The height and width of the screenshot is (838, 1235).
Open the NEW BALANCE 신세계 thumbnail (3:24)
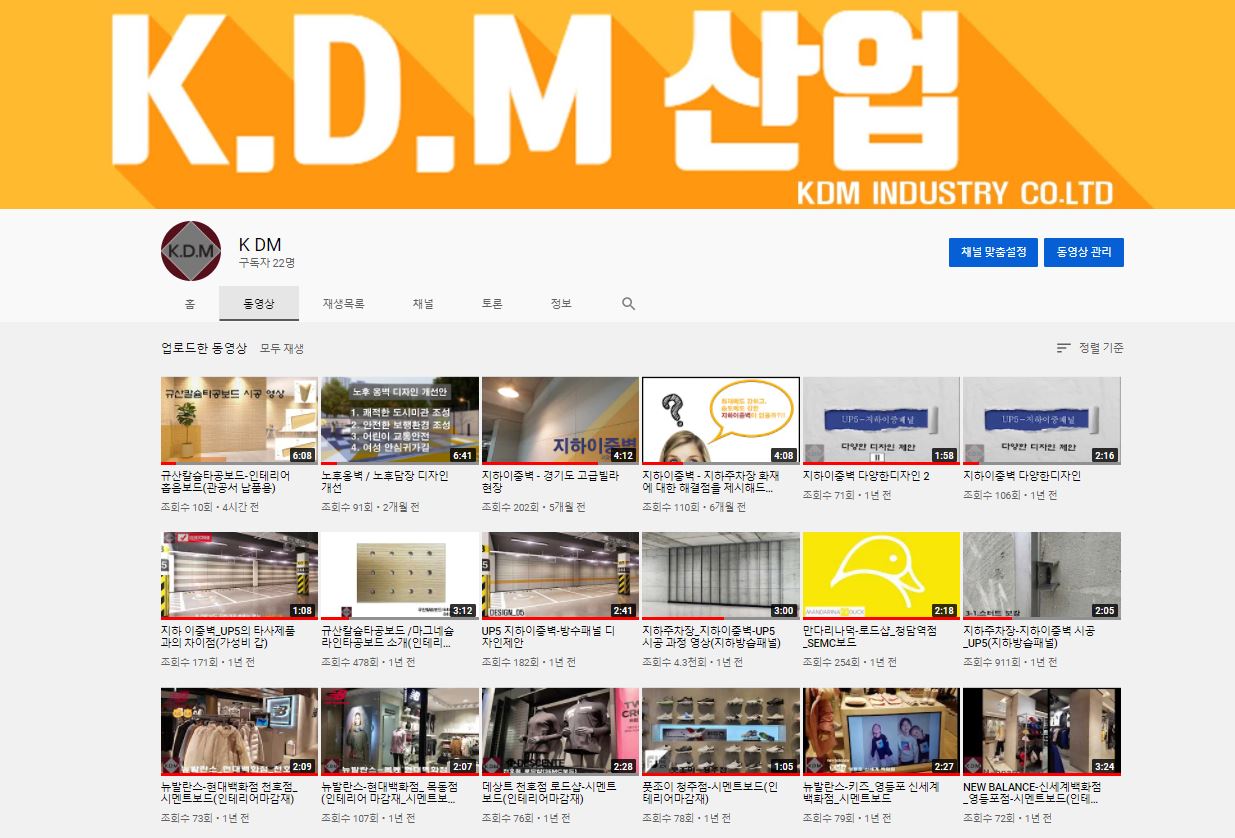1042,732
